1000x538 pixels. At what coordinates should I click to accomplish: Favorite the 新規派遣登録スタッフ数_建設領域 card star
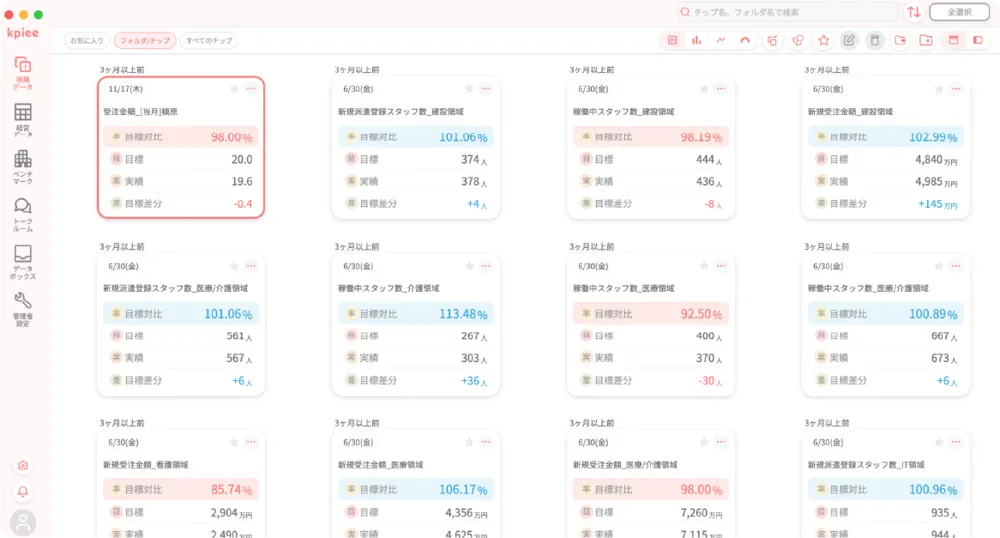click(469, 89)
